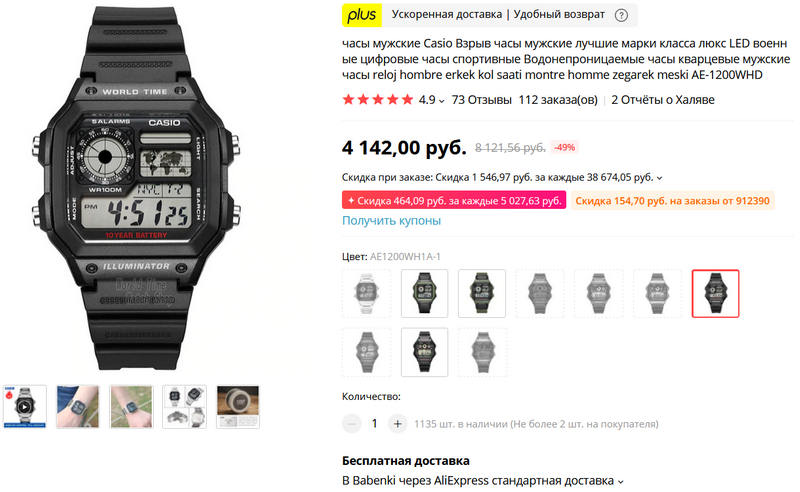Open the 73 Отзывы reviews link
Viewport: 800px width, 492px height.
pos(481,100)
